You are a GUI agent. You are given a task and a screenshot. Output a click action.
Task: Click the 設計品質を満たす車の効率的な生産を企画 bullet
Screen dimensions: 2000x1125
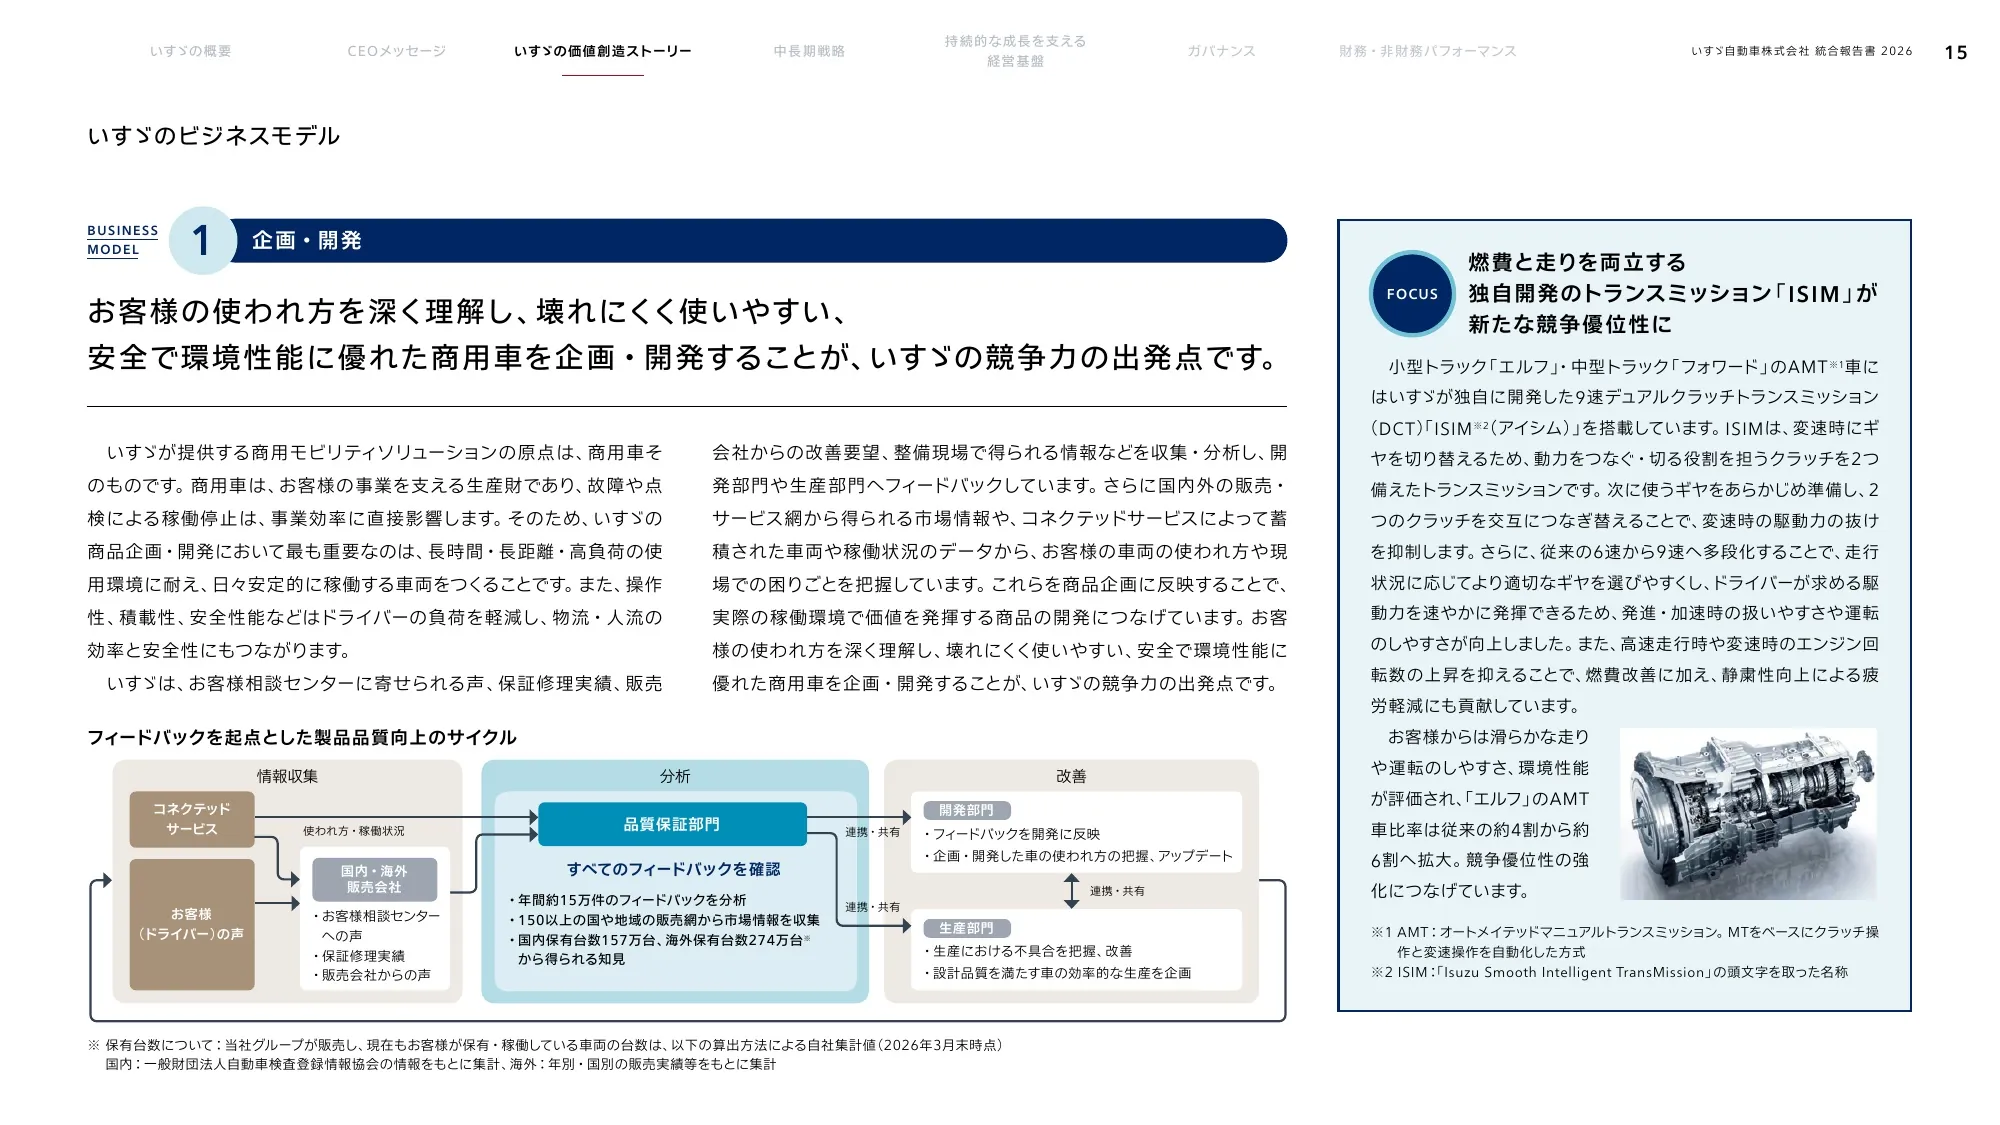click(x=1057, y=973)
